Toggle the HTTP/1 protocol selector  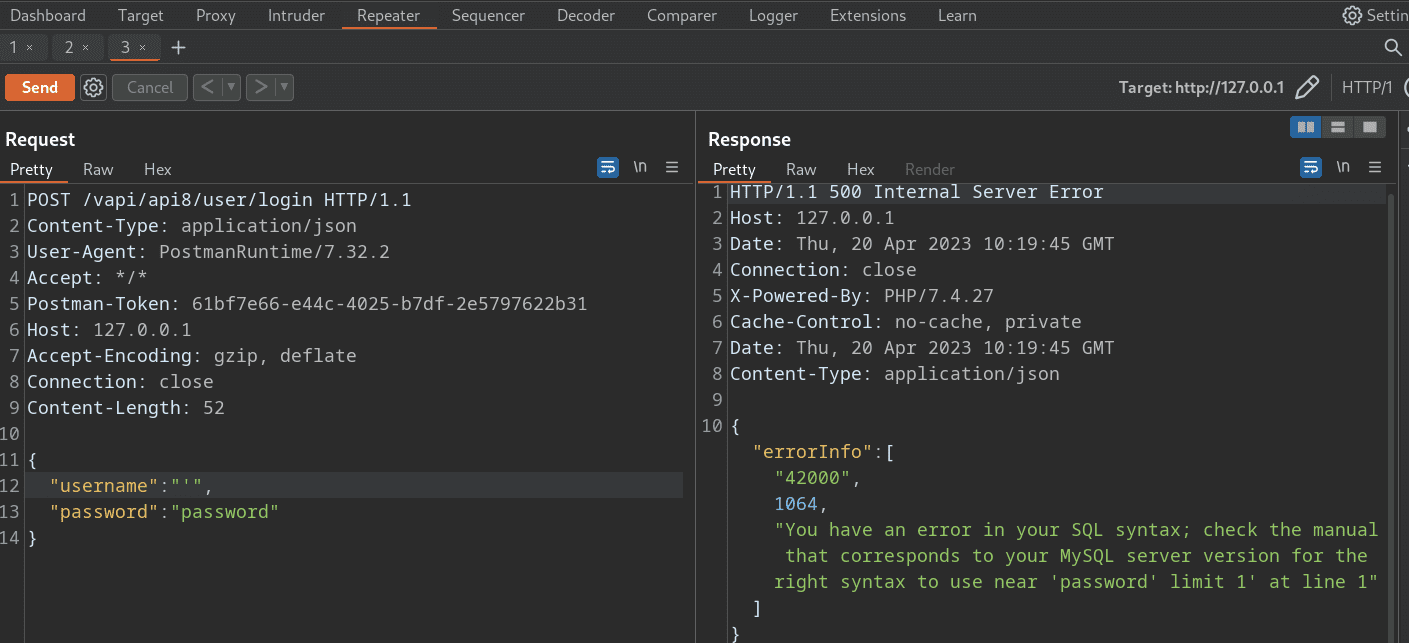[x=1367, y=87]
